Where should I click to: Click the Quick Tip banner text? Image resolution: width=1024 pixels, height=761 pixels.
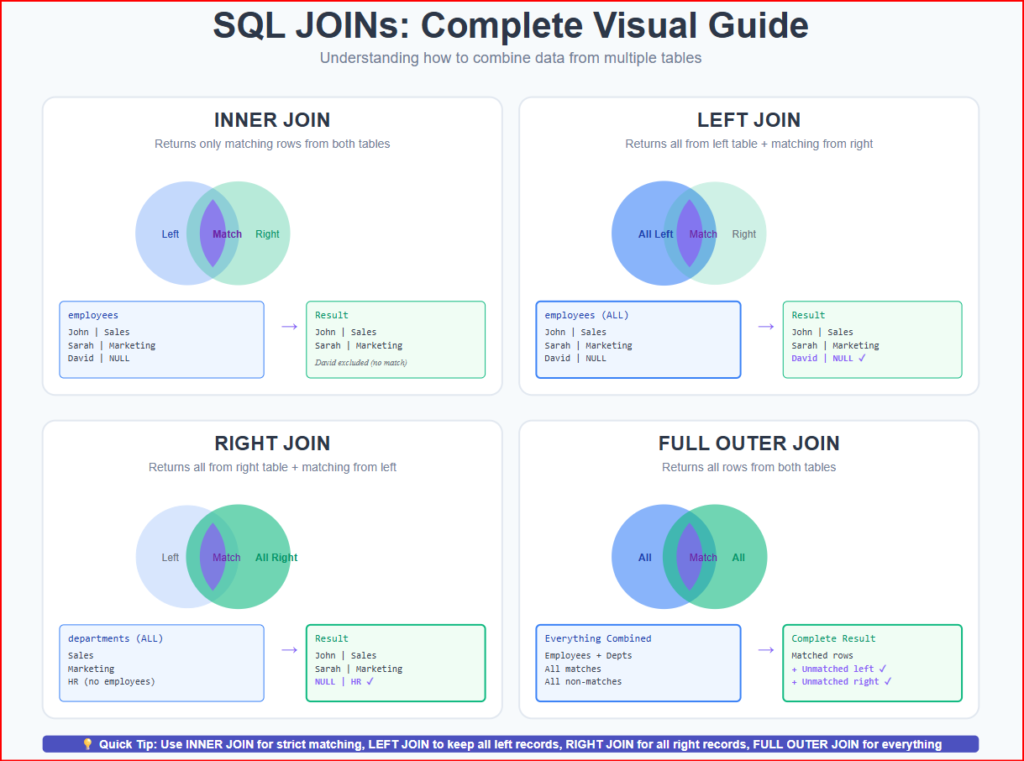(x=520, y=744)
